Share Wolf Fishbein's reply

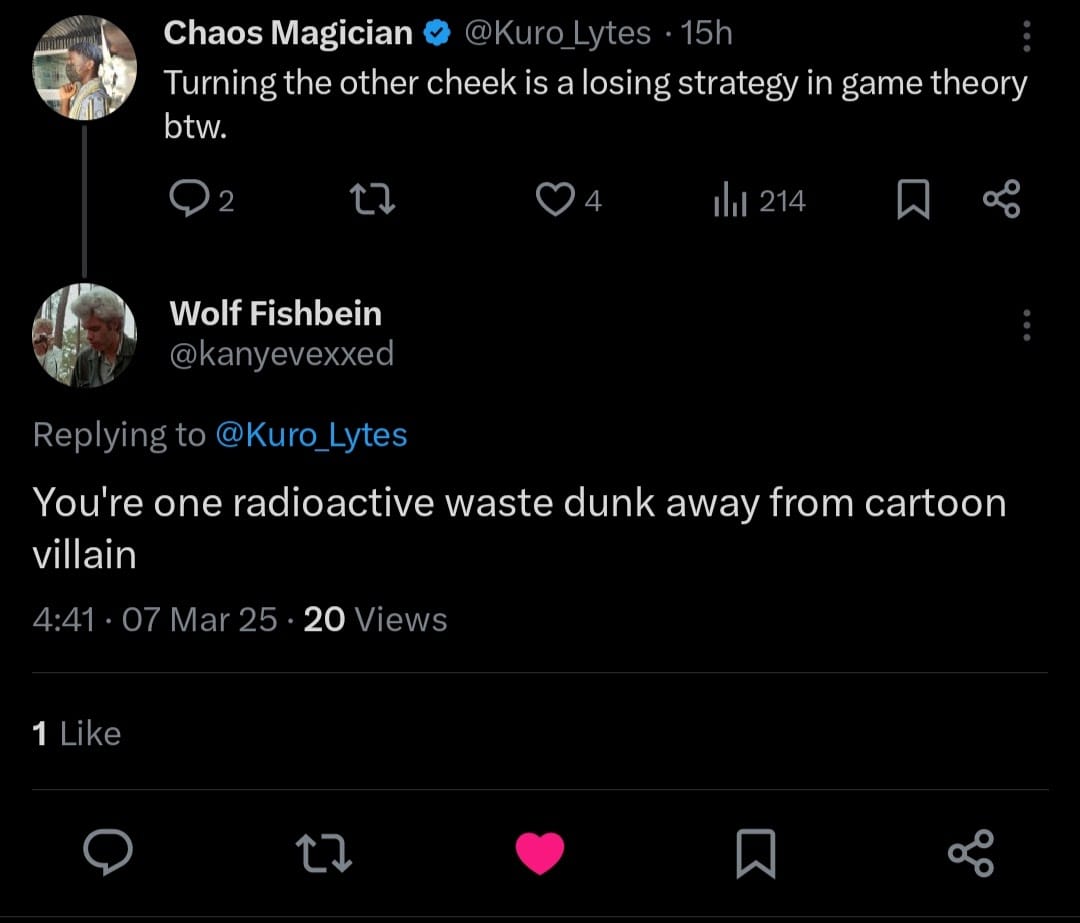971,853
